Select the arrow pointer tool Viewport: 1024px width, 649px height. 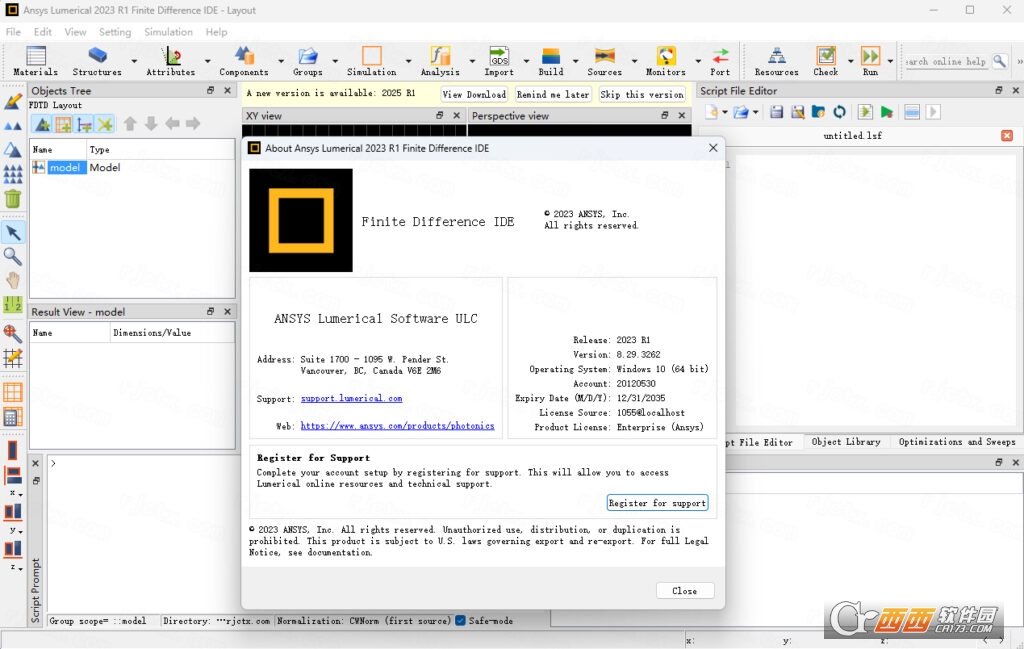point(12,232)
